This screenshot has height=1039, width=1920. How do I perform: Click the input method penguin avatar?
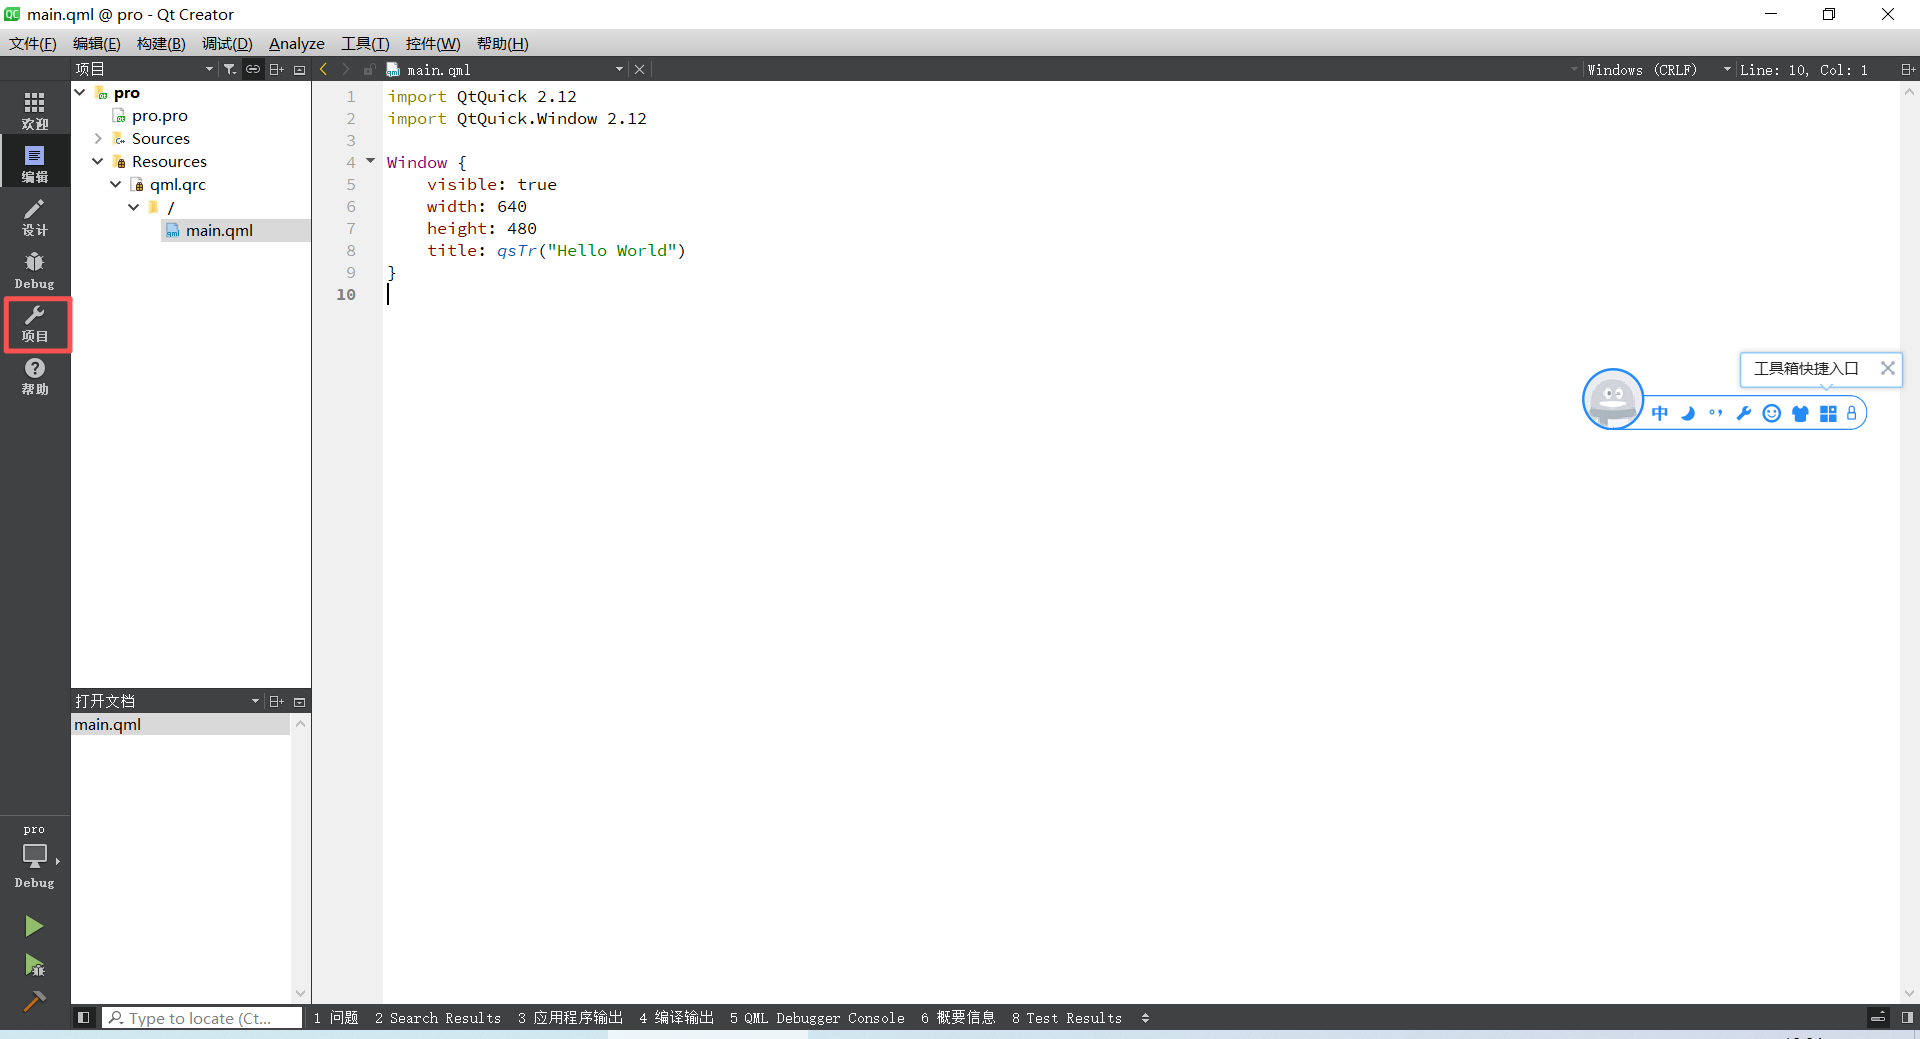click(1613, 399)
